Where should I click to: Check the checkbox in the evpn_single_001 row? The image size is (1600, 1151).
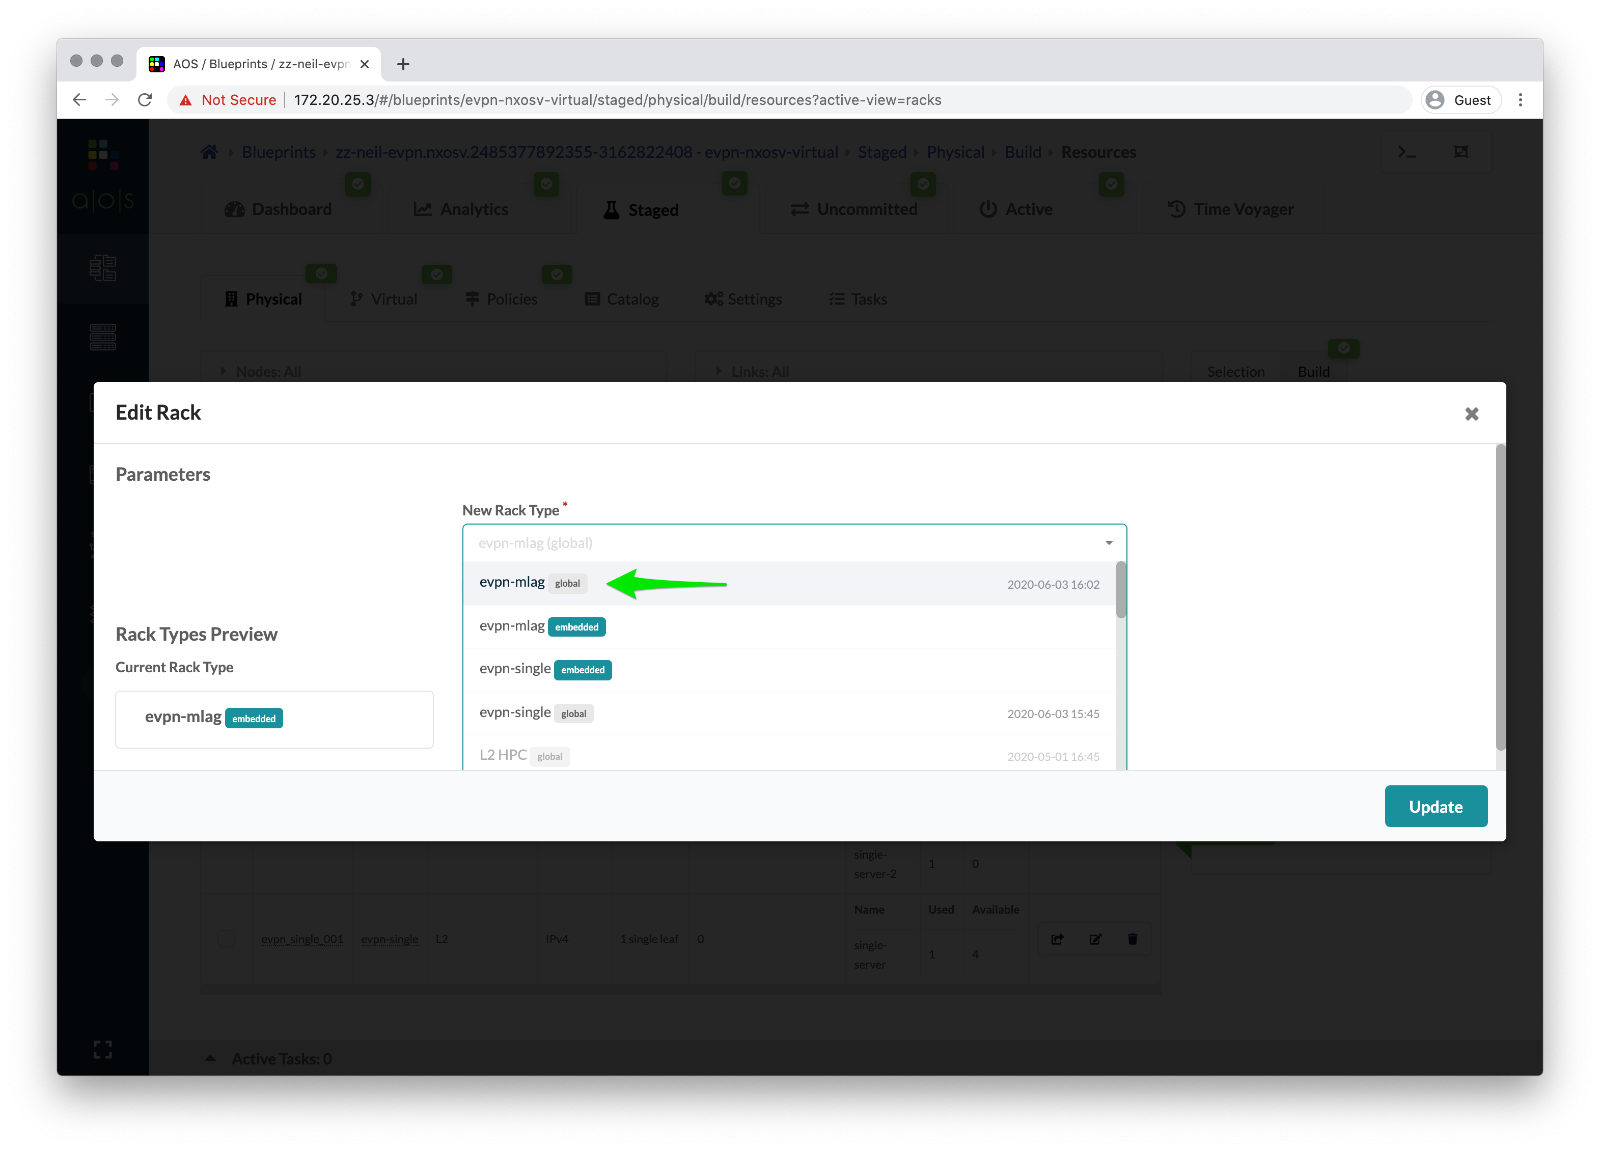[227, 939]
